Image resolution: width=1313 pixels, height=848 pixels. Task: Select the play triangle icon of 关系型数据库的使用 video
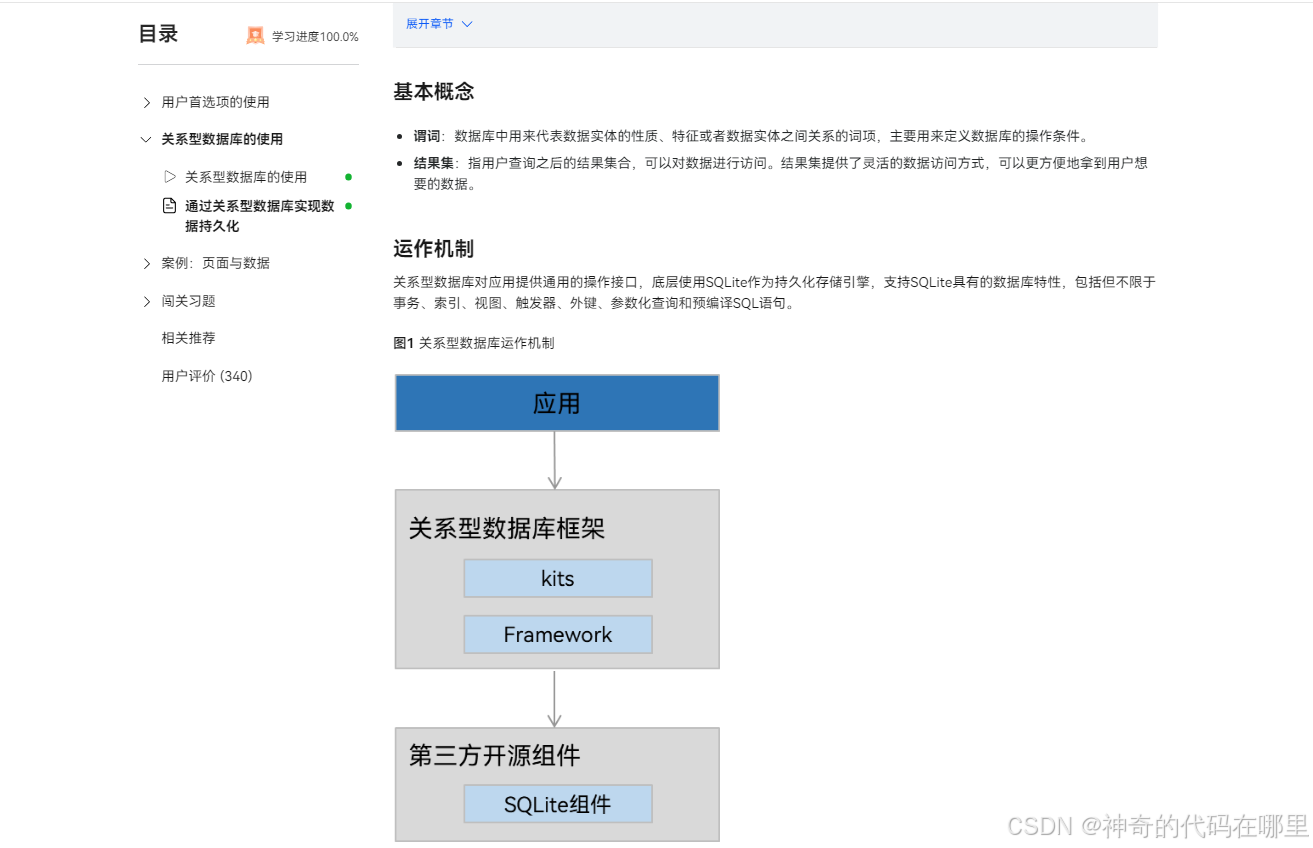[169, 176]
